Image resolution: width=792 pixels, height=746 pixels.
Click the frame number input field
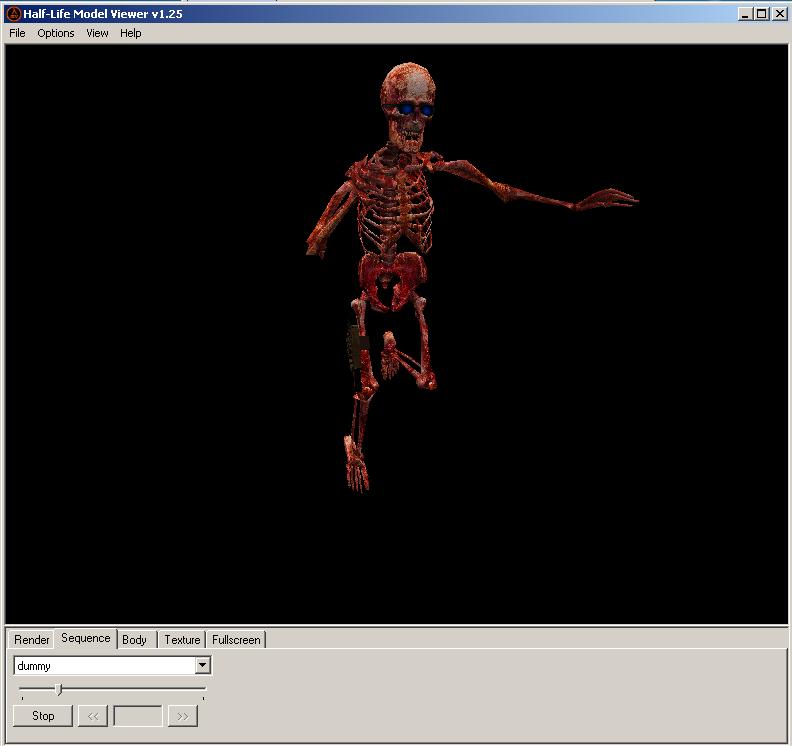pos(138,716)
